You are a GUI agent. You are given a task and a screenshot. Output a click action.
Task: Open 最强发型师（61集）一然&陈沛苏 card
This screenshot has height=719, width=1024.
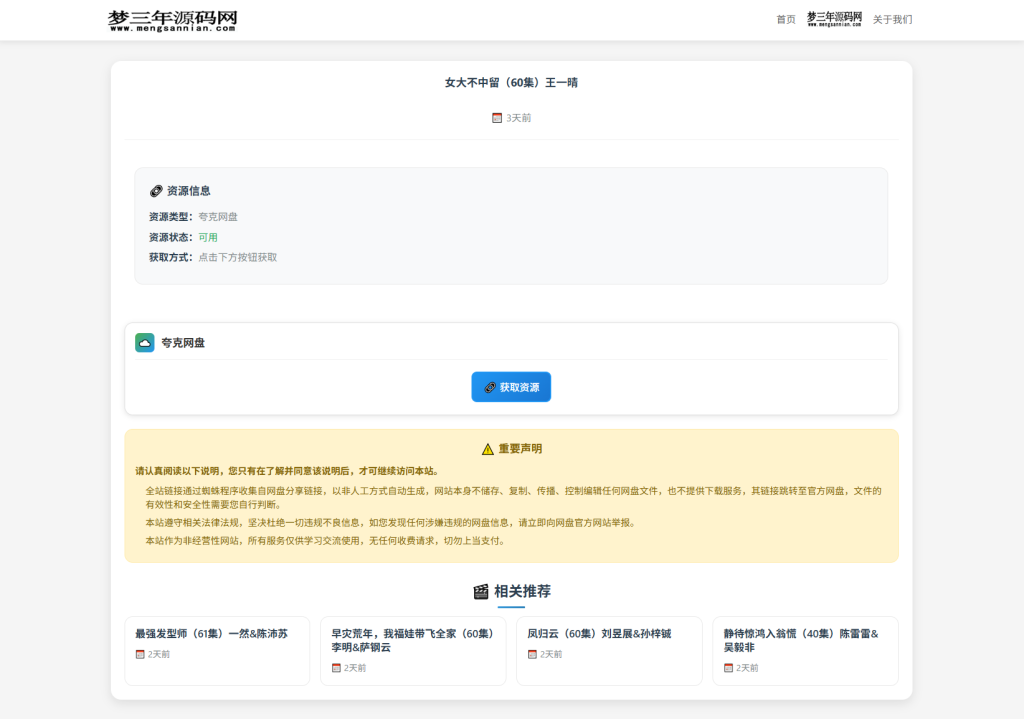pos(217,650)
